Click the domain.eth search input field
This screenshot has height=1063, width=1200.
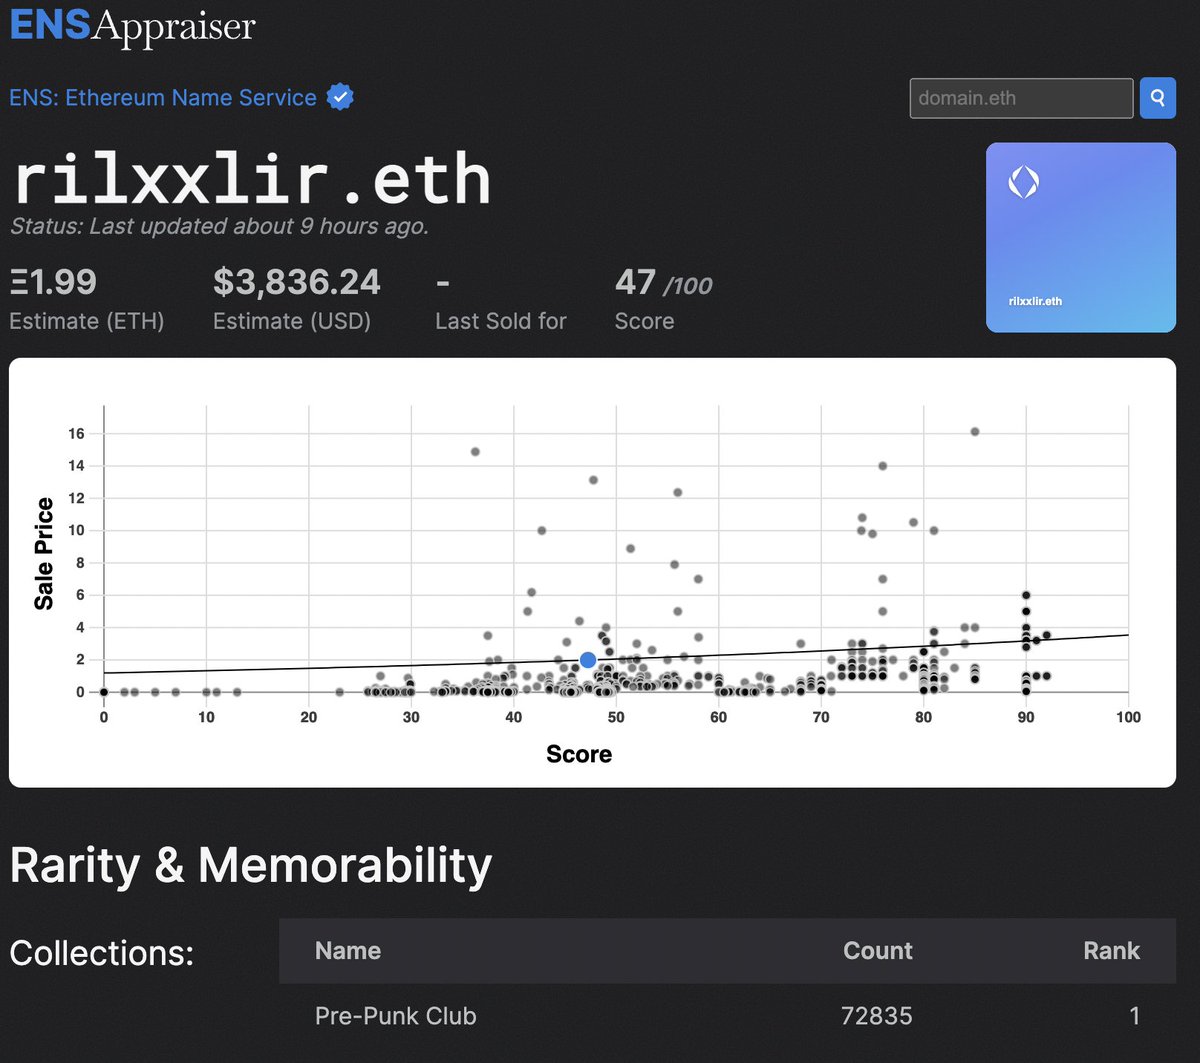(1019, 98)
